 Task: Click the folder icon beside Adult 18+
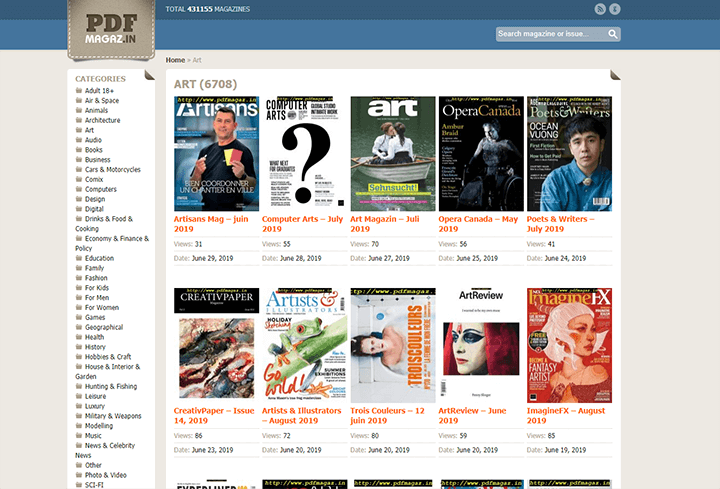(x=79, y=90)
